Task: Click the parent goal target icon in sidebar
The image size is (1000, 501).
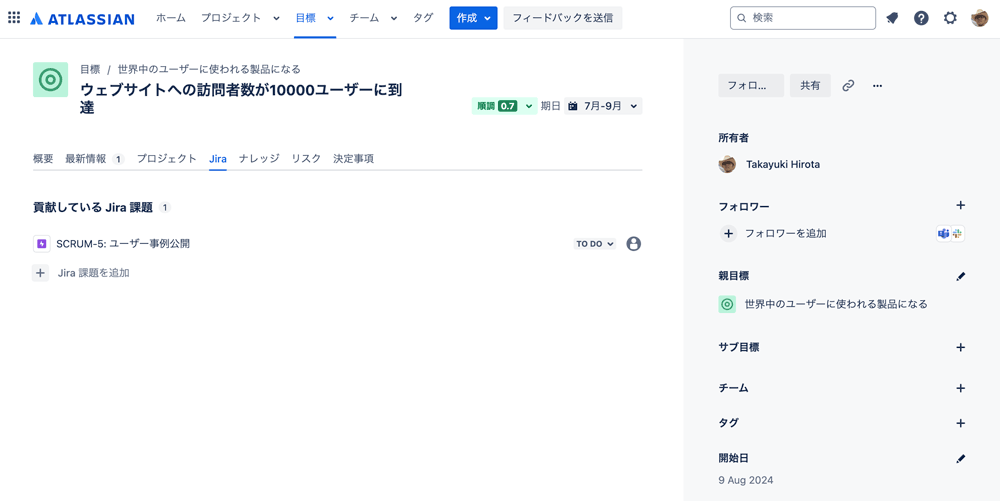Action: tap(727, 304)
